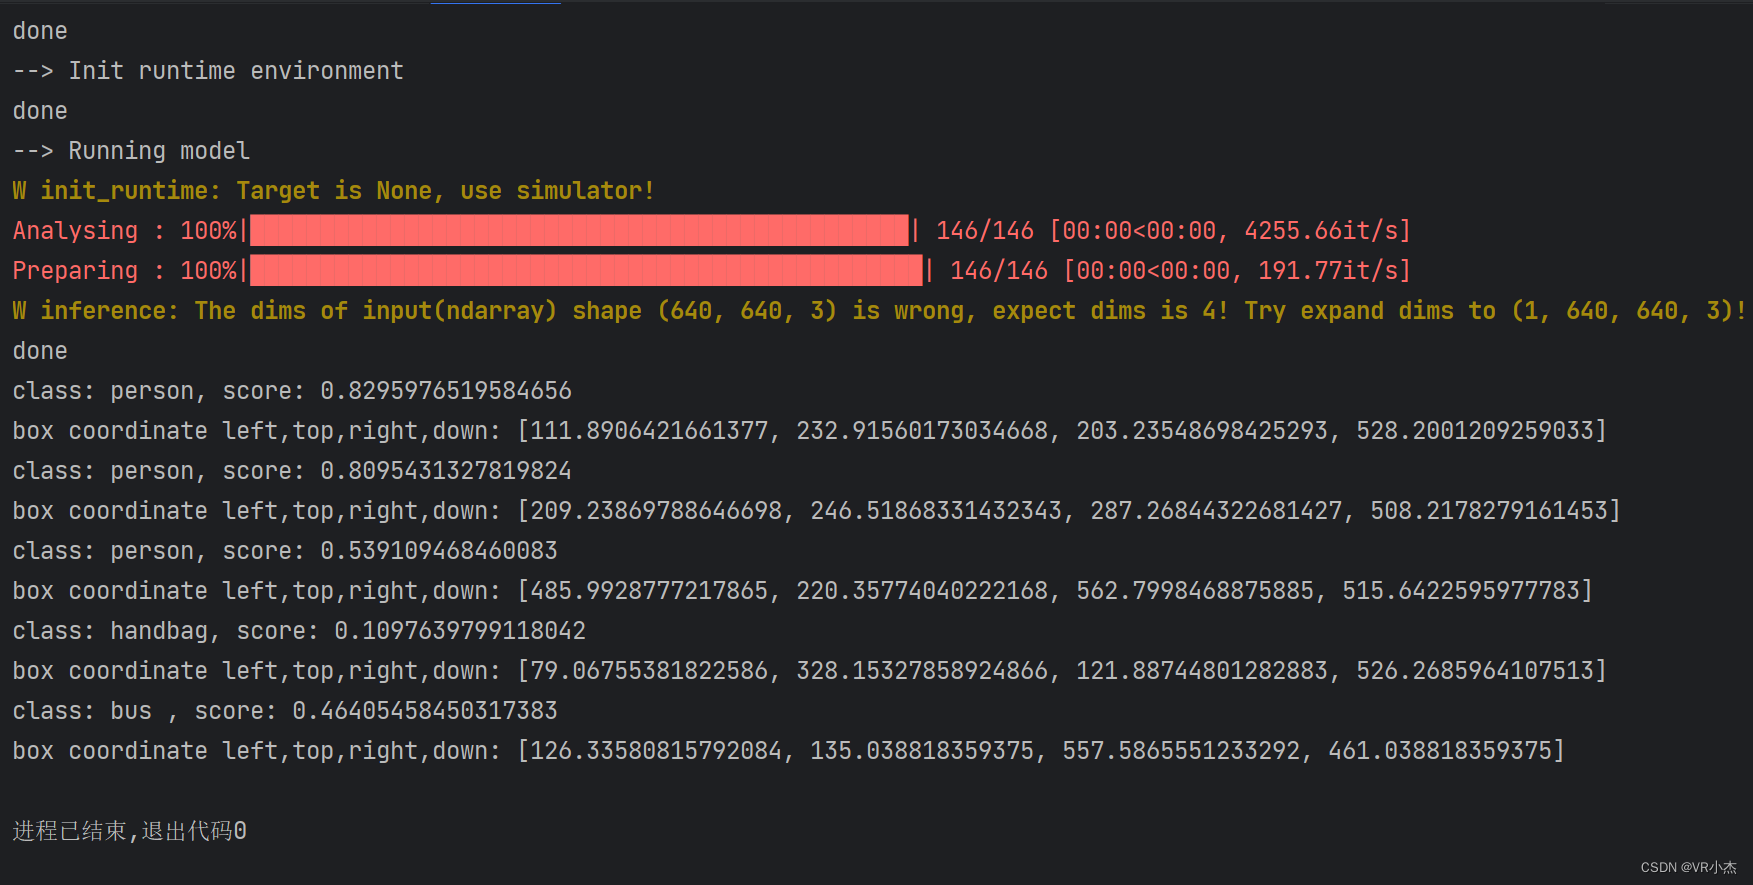The image size is (1753, 885).
Task: Click the '--> Init runtime environment' line
Action: [208, 71]
